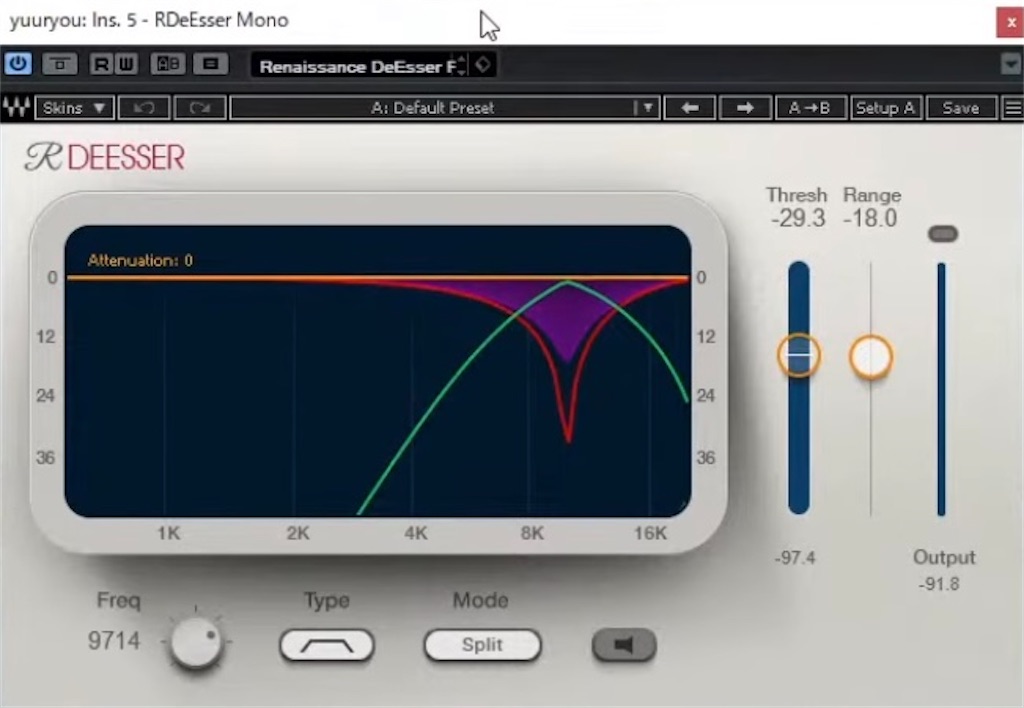Click the Freq value 9714

coord(114,641)
